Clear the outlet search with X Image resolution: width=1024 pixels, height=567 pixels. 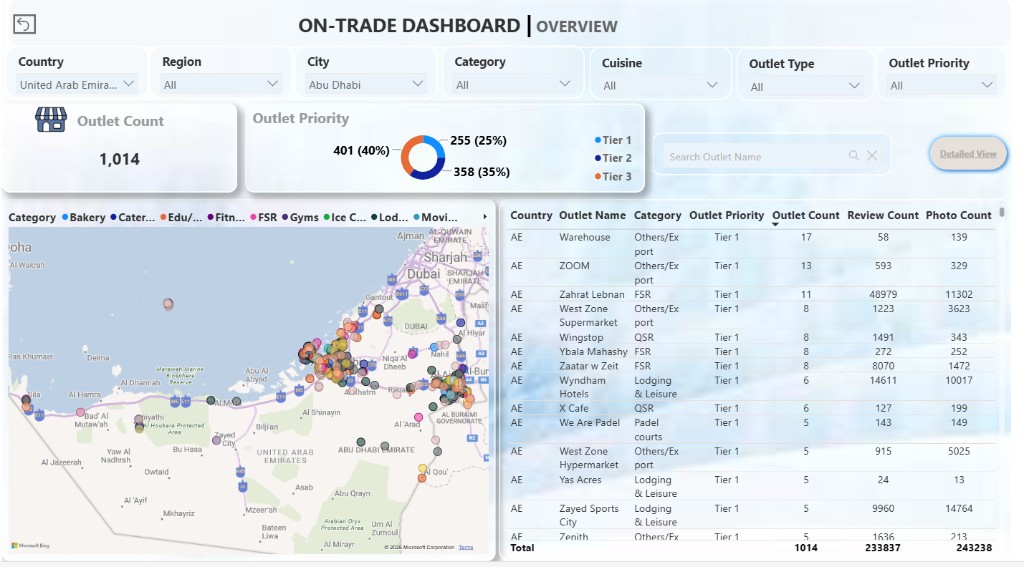click(x=872, y=155)
